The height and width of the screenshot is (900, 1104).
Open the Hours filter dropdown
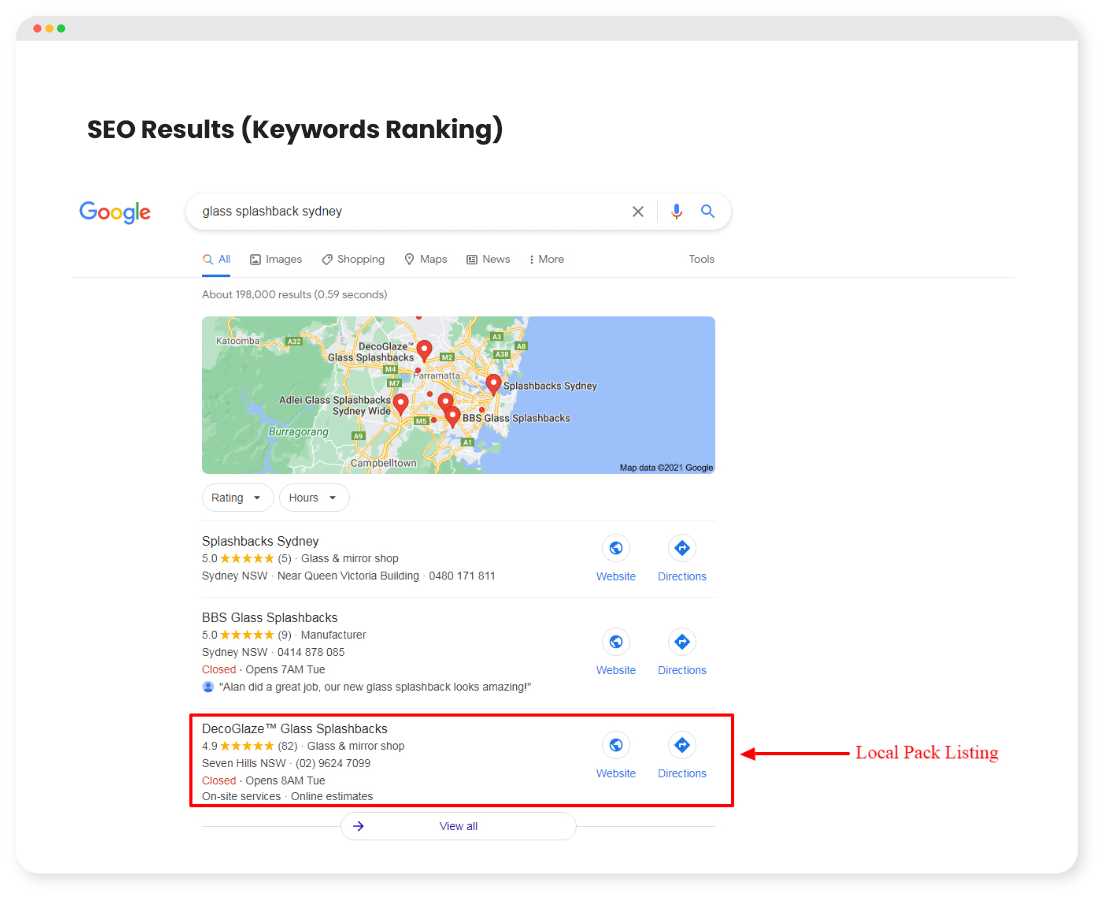point(314,498)
